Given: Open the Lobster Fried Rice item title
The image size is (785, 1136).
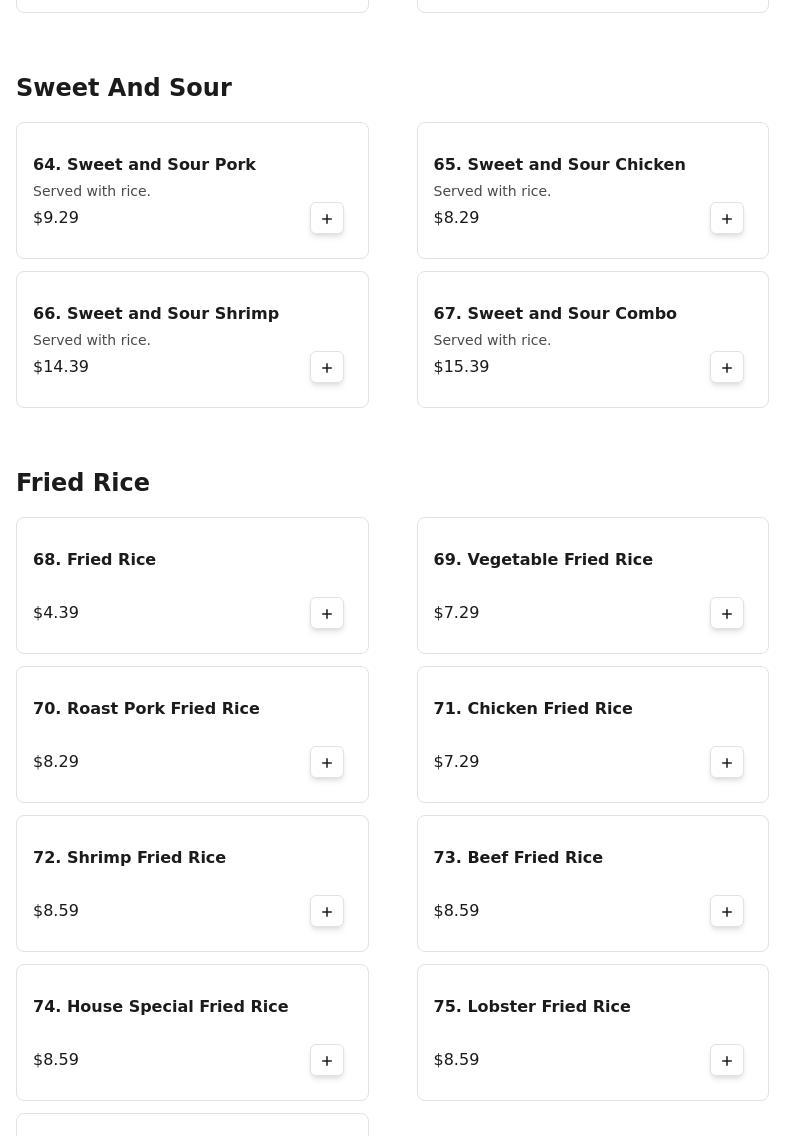Looking at the screenshot, I should (532, 1006).
